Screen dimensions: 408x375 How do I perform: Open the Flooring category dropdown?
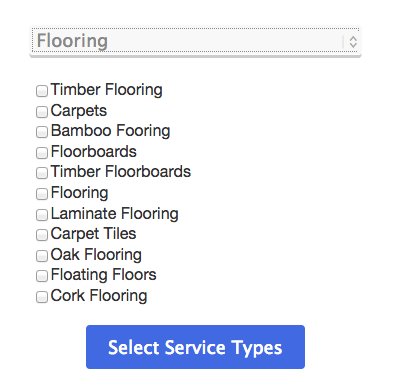coord(195,41)
